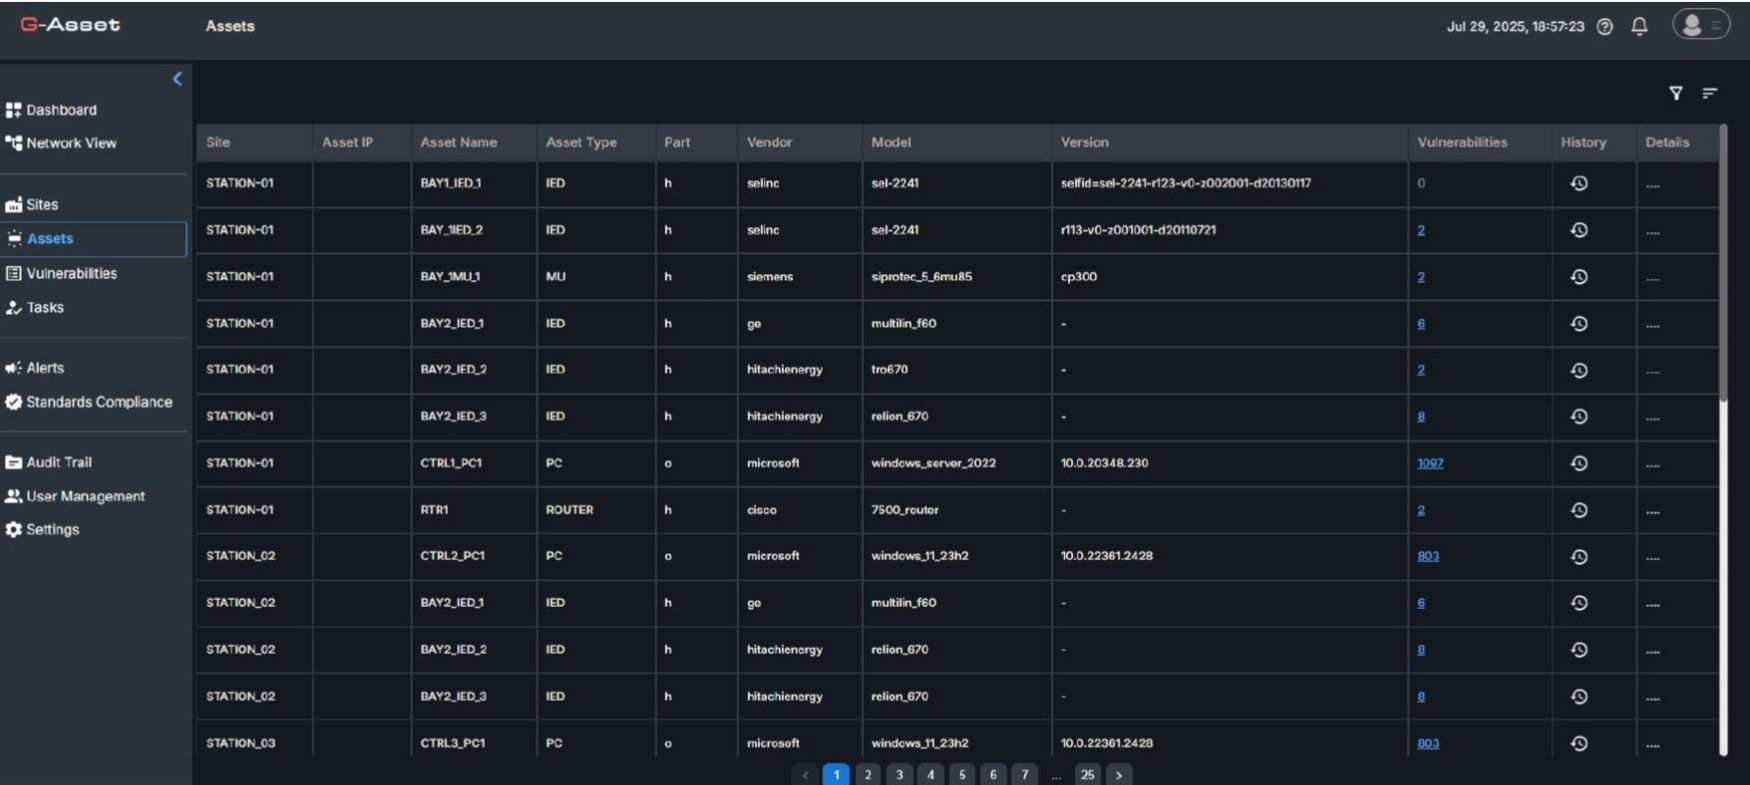The height and width of the screenshot is (785, 1750).
Task: Open Vulnerabilities in the sidebar
Action: point(61,274)
